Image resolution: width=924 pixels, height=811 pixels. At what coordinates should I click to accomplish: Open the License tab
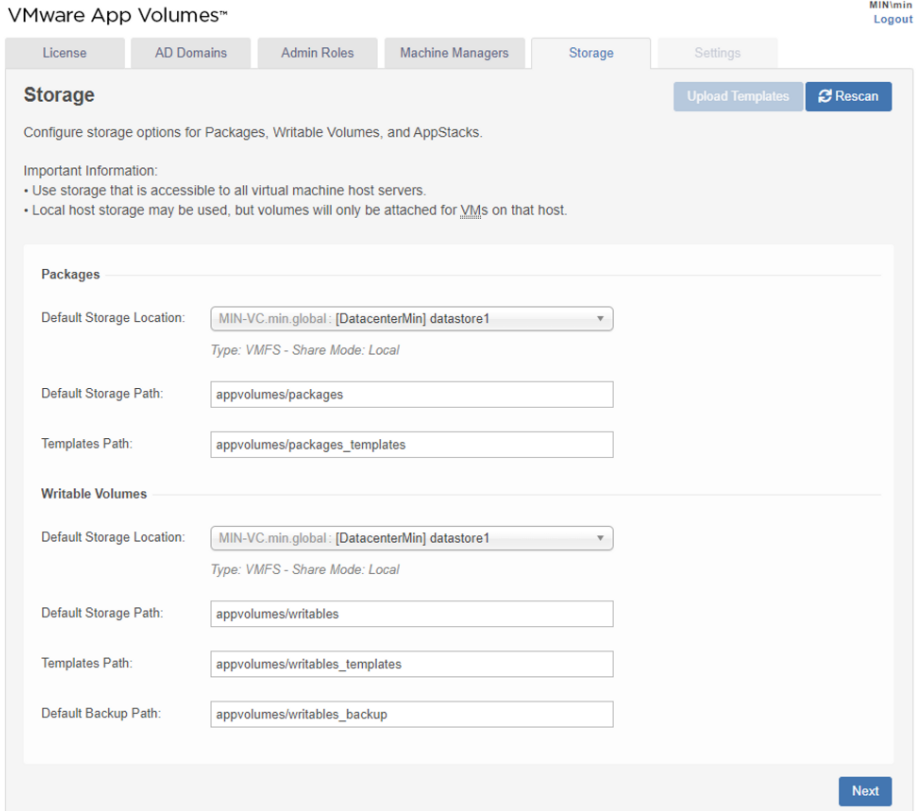click(x=65, y=53)
